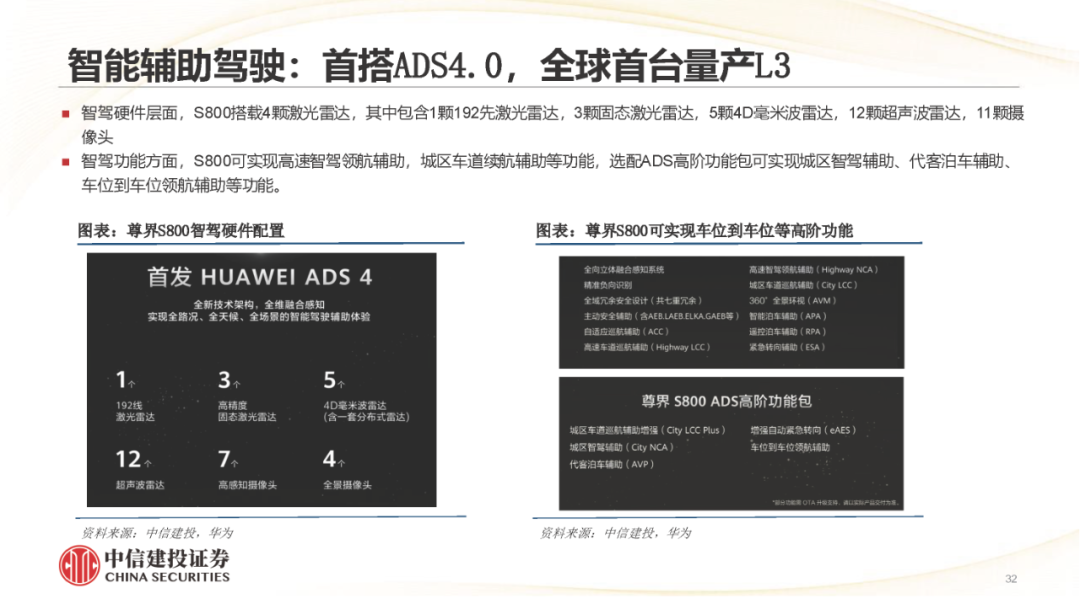Click the 尊界 S800 ADS高阶功能包 heading
Screen dimensions: 1080x599
point(727,401)
